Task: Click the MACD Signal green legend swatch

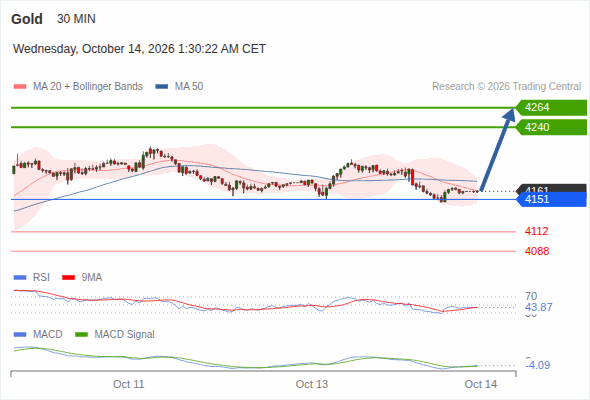Action: 82,335
